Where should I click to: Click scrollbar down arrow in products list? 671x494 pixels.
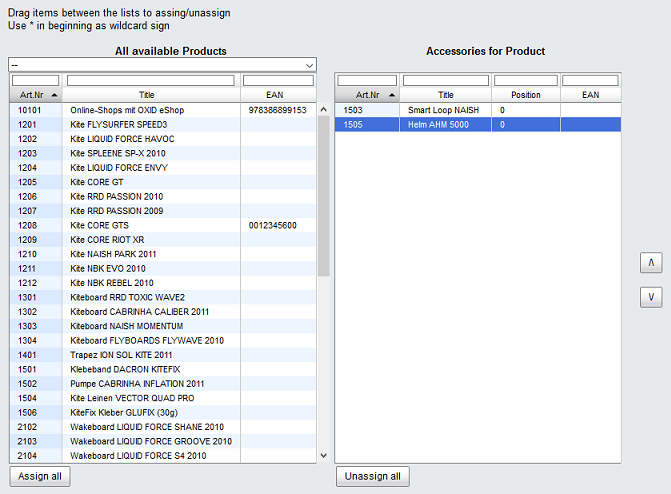coord(324,455)
